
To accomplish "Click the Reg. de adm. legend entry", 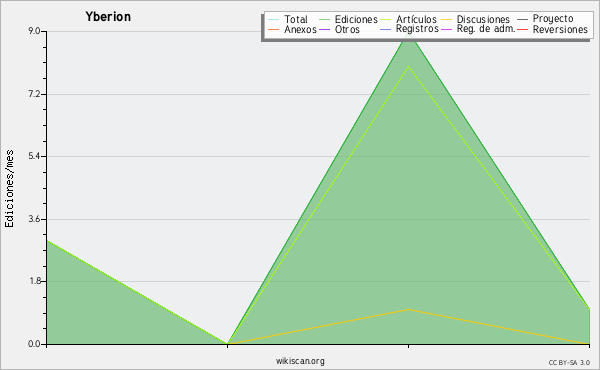I will [486, 29].
